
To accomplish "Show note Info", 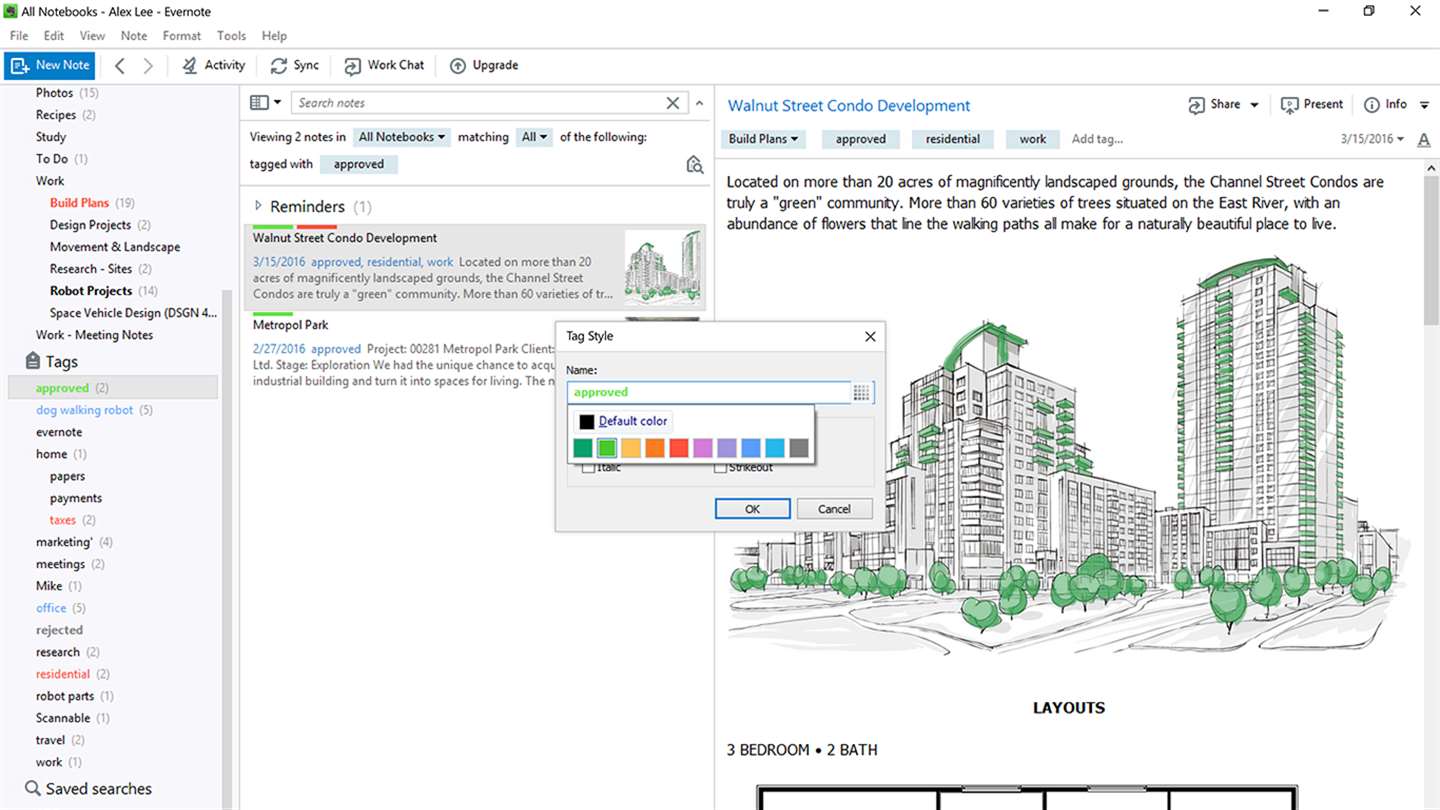I will [1385, 104].
